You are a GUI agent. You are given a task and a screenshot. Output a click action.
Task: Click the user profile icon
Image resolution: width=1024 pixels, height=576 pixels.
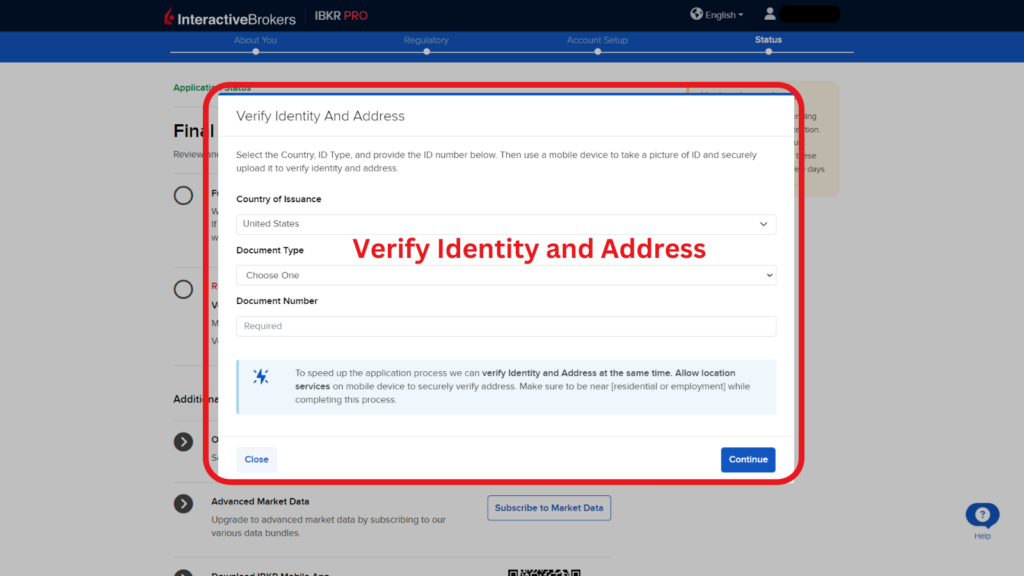coord(770,14)
